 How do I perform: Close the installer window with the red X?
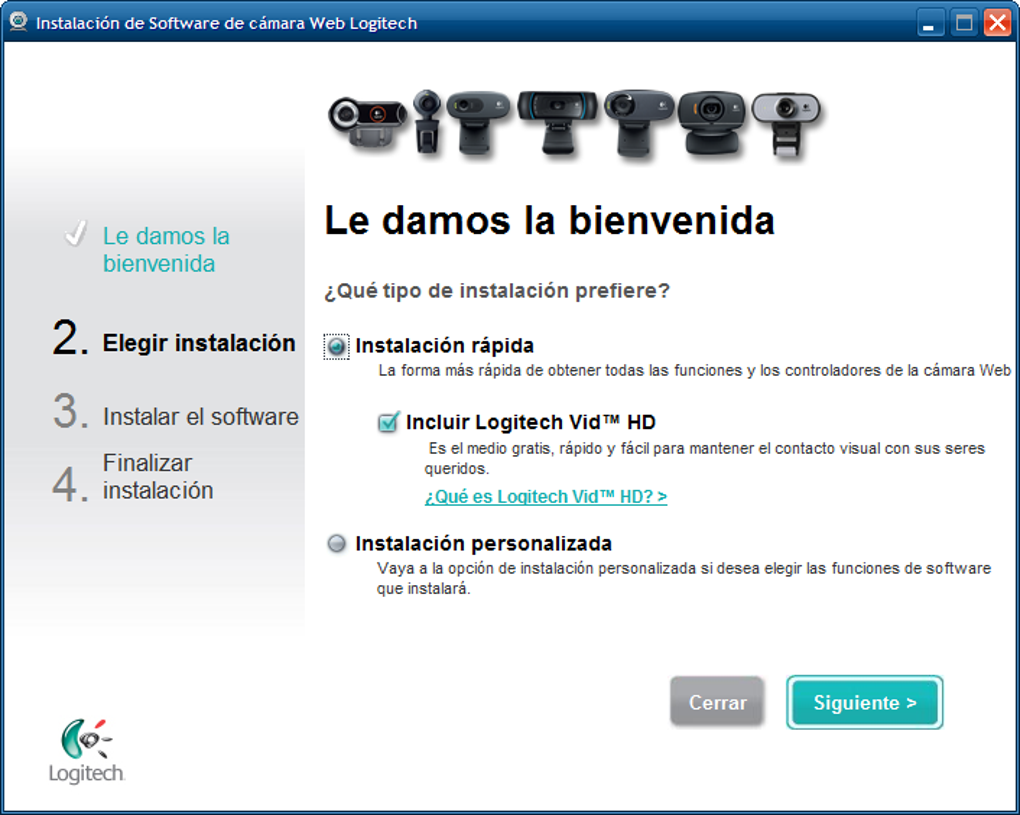click(997, 23)
